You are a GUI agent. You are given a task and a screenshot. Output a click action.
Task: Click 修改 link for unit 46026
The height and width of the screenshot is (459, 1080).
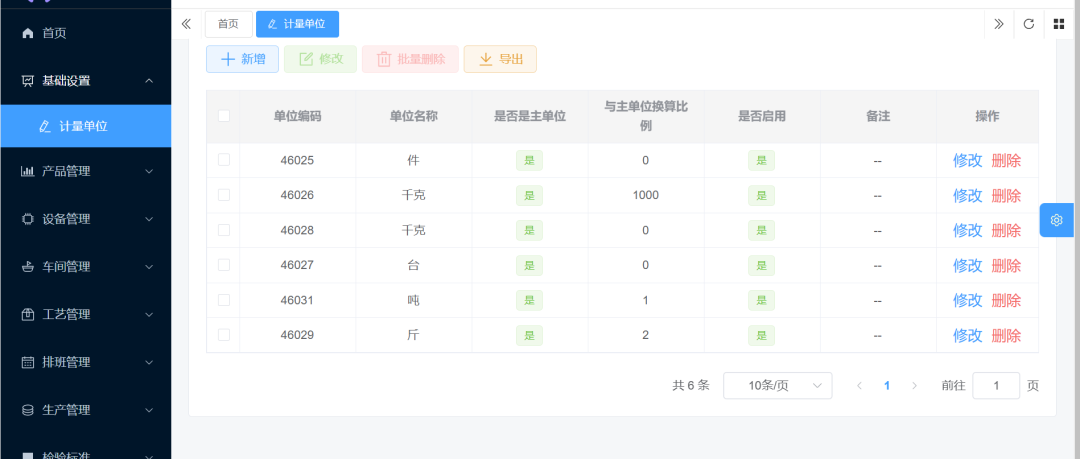click(x=967, y=195)
